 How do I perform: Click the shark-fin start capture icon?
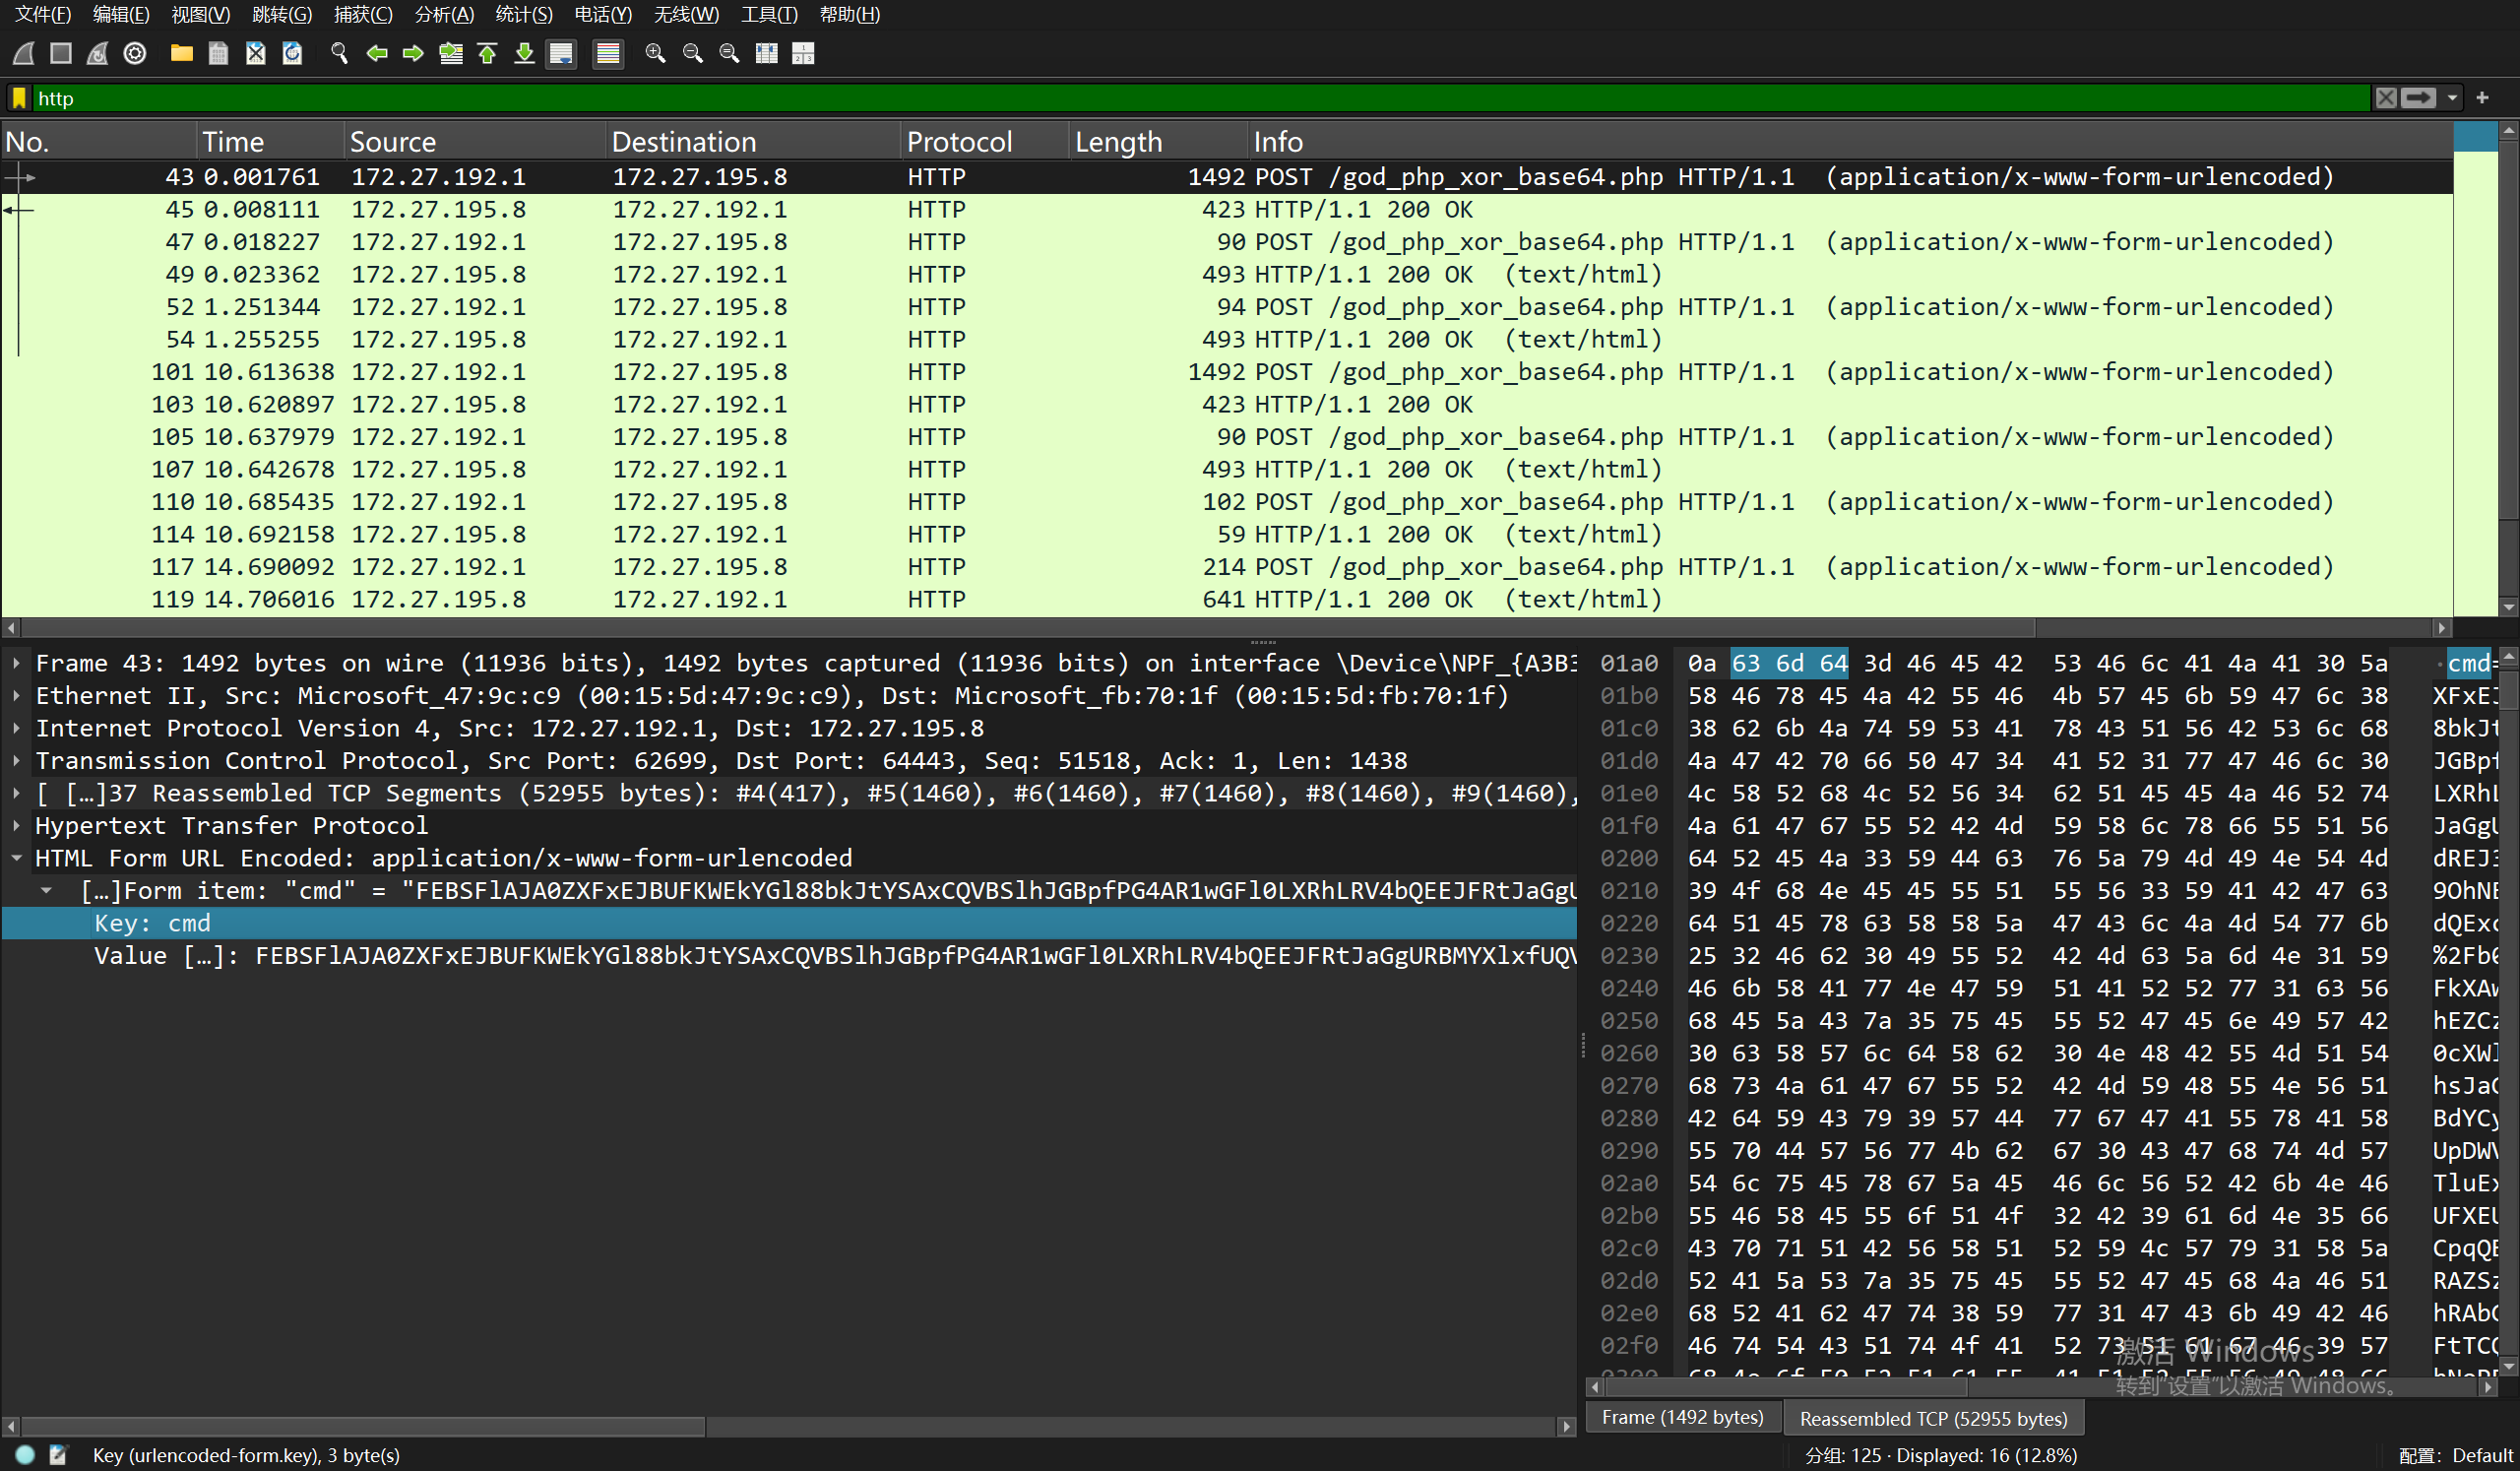(24, 53)
